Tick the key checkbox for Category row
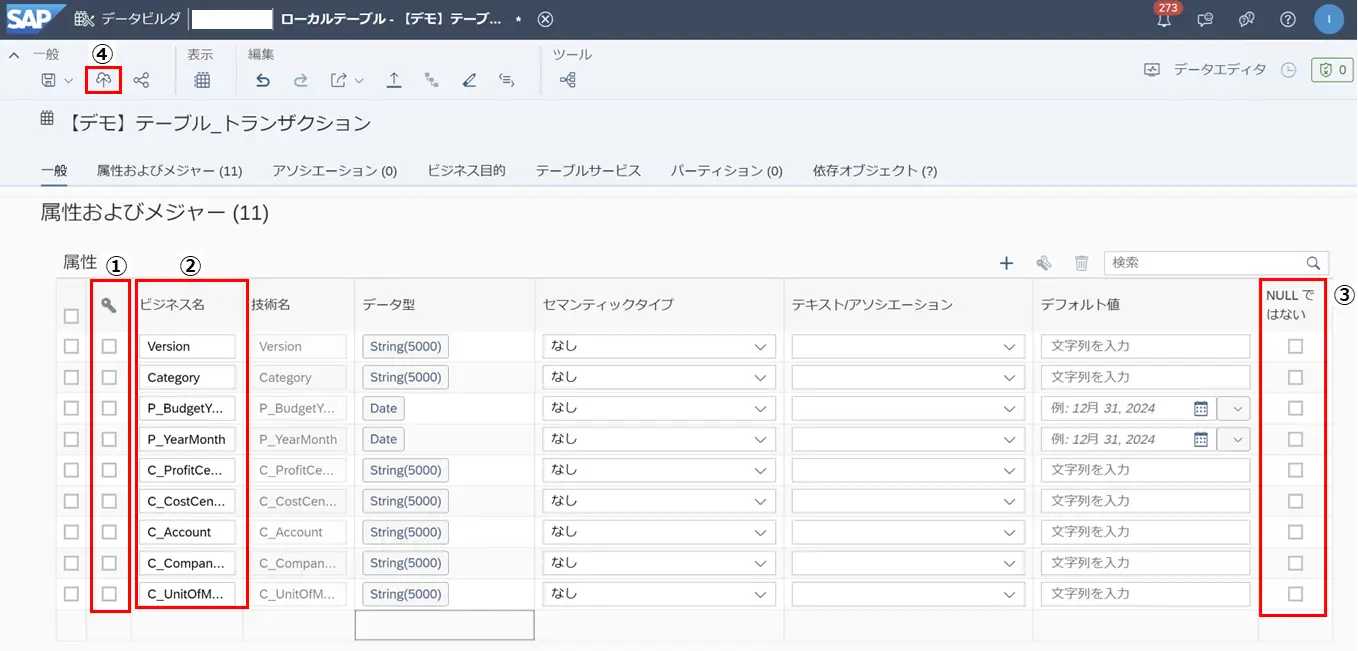Viewport: 1358px width, 651px height. [x=109, y=377]
